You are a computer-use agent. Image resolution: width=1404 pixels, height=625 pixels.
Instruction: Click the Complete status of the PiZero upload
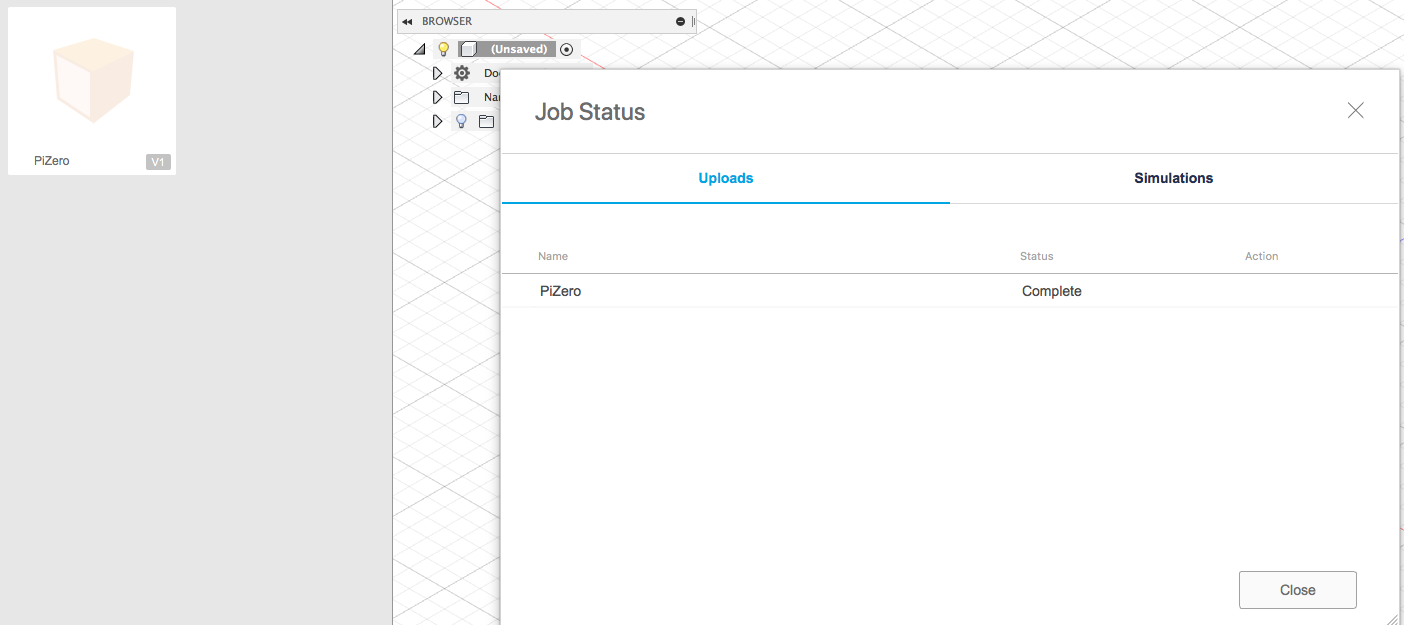[x=1052, y=291]
